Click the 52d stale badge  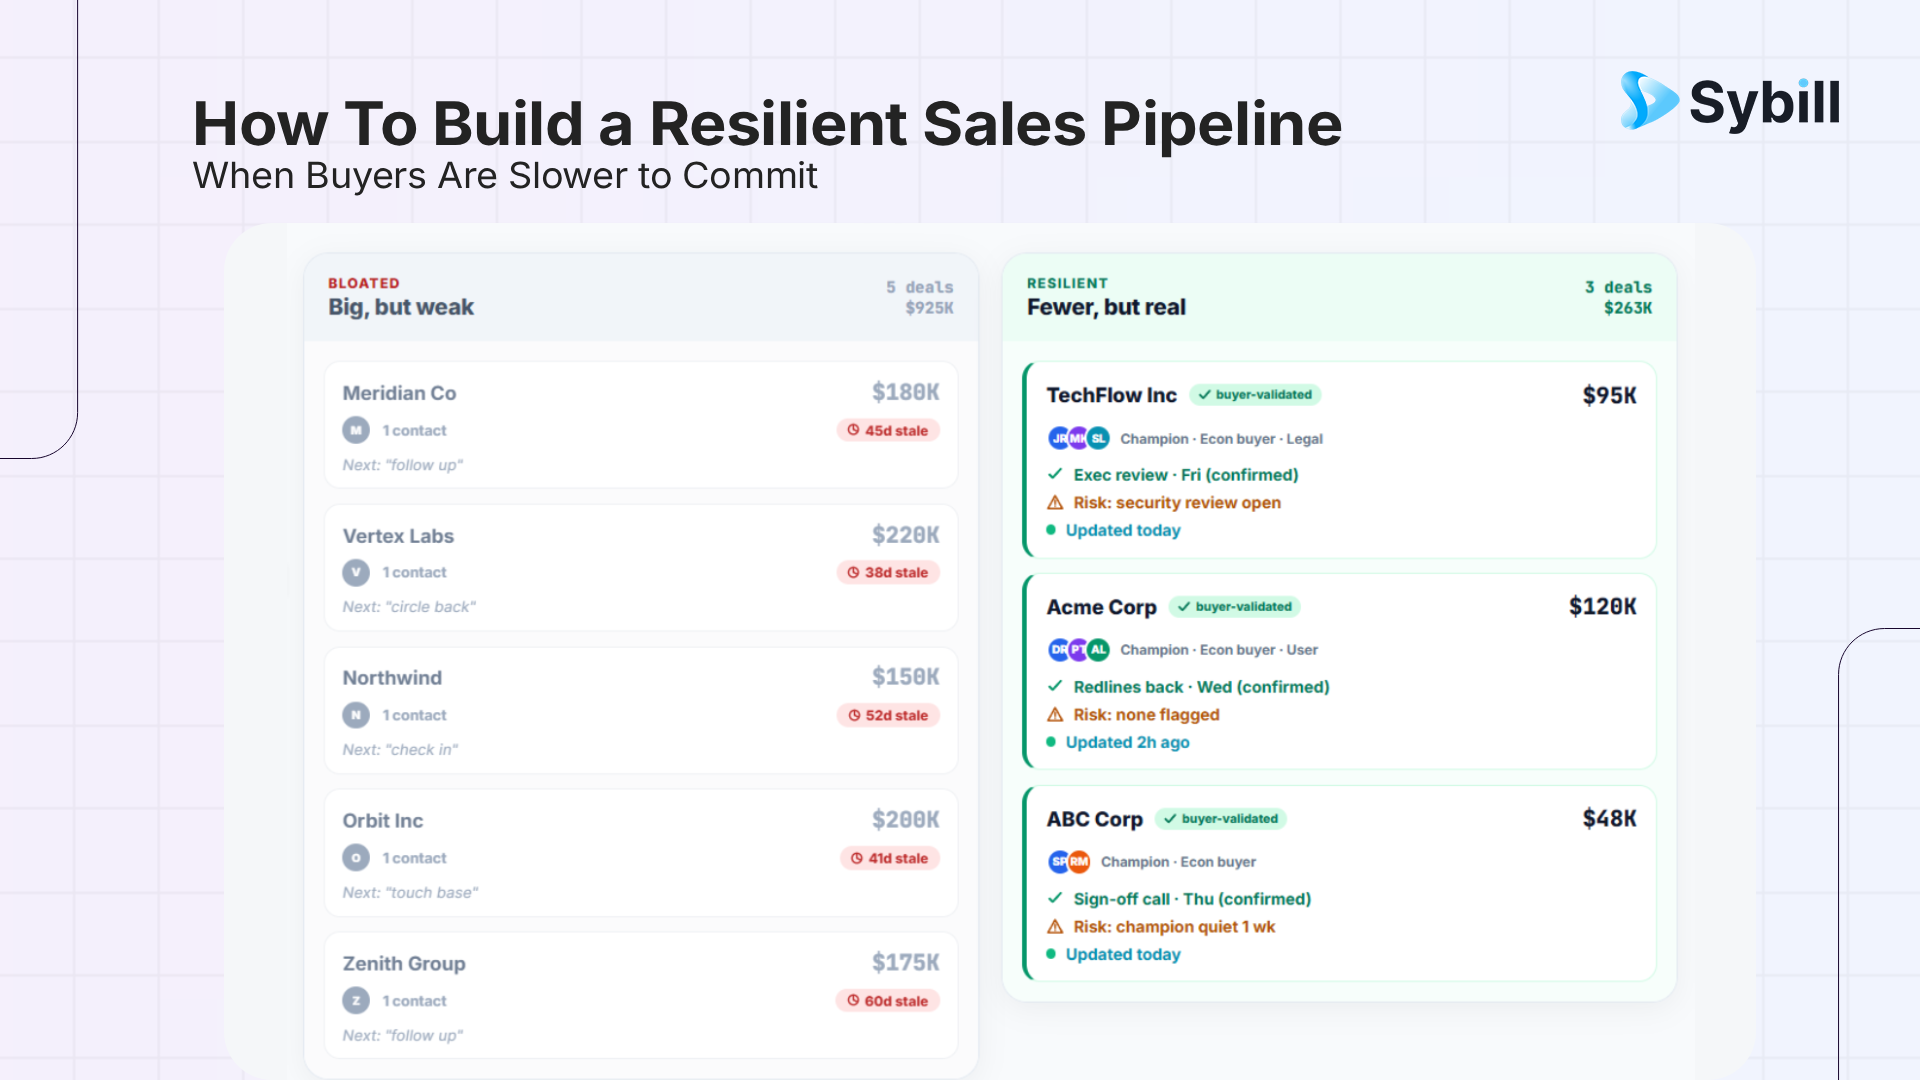888,715
